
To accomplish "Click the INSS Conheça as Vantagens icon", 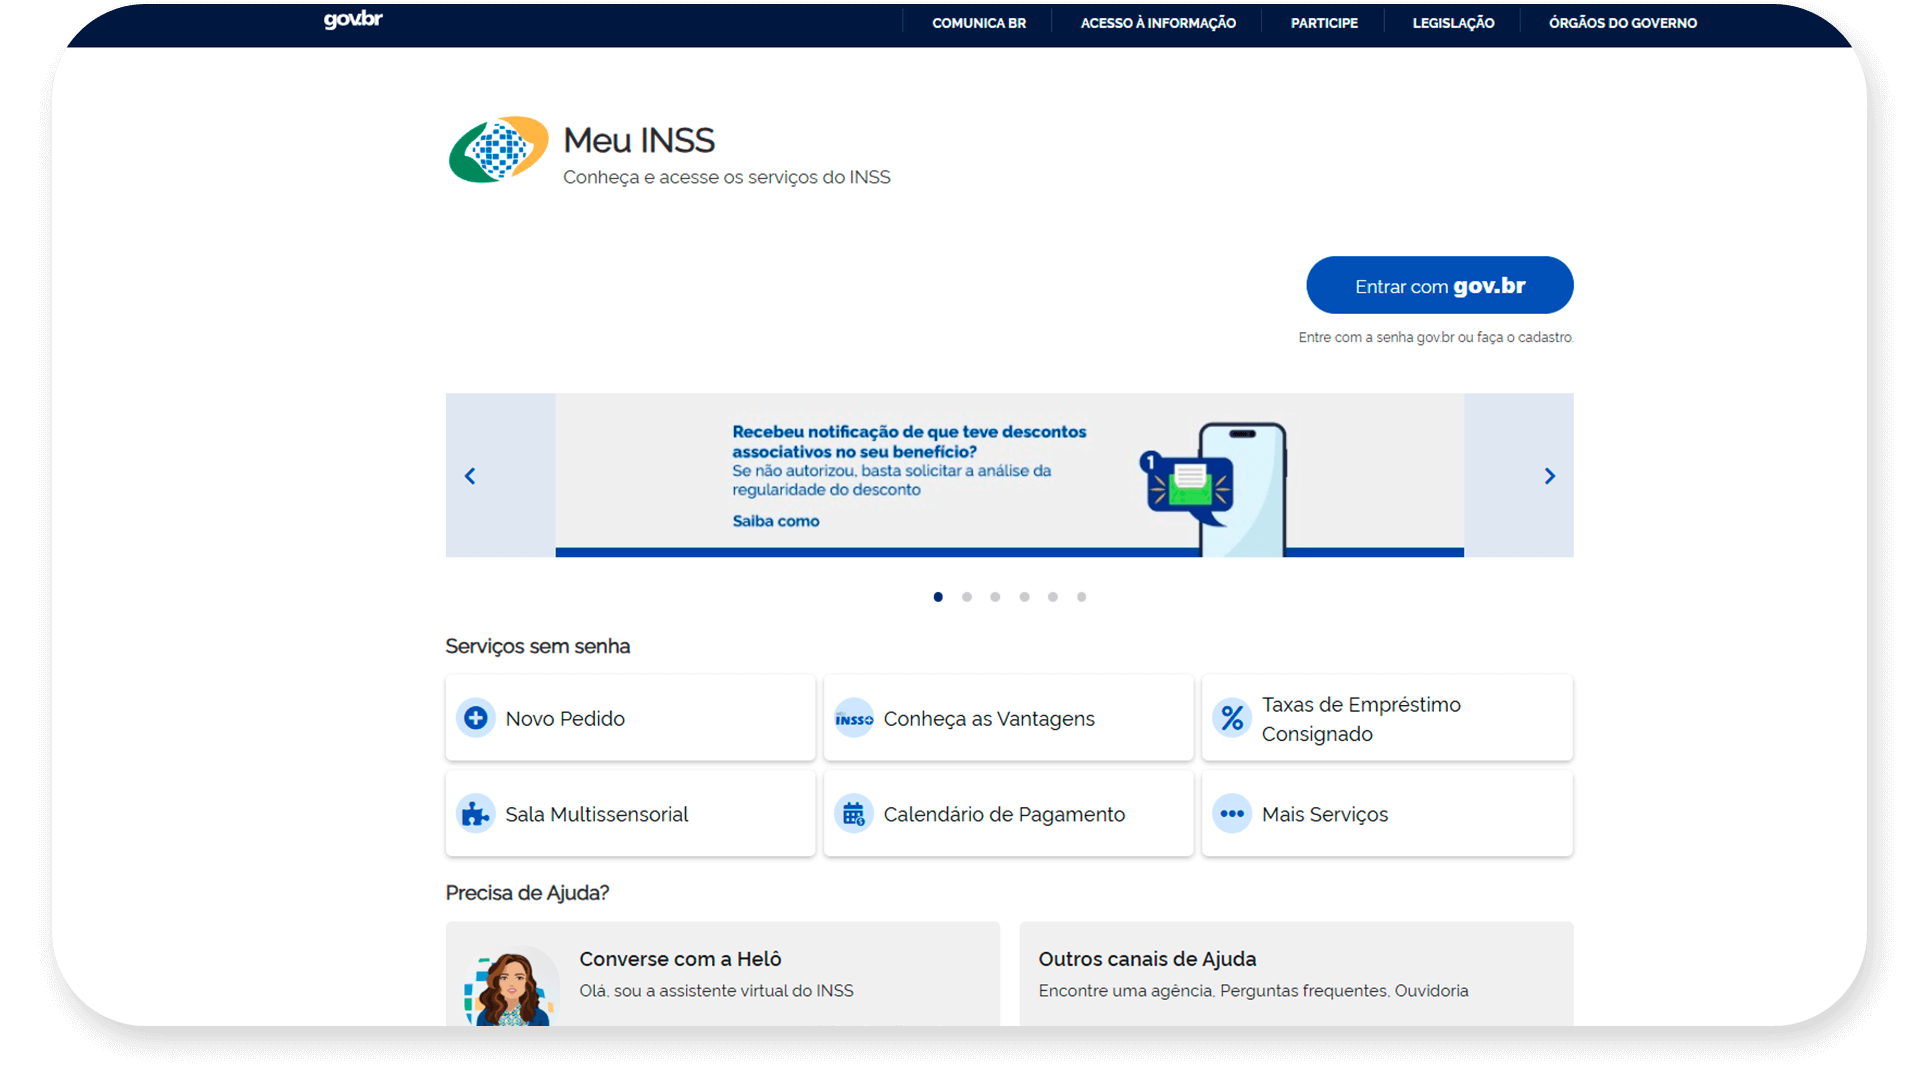I will [x=854, y=718].
